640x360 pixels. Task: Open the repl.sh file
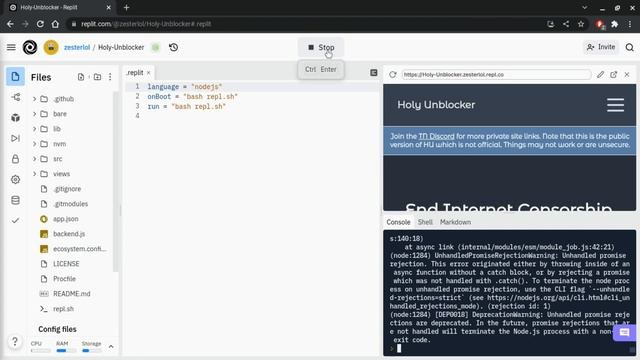click(63, 309)
